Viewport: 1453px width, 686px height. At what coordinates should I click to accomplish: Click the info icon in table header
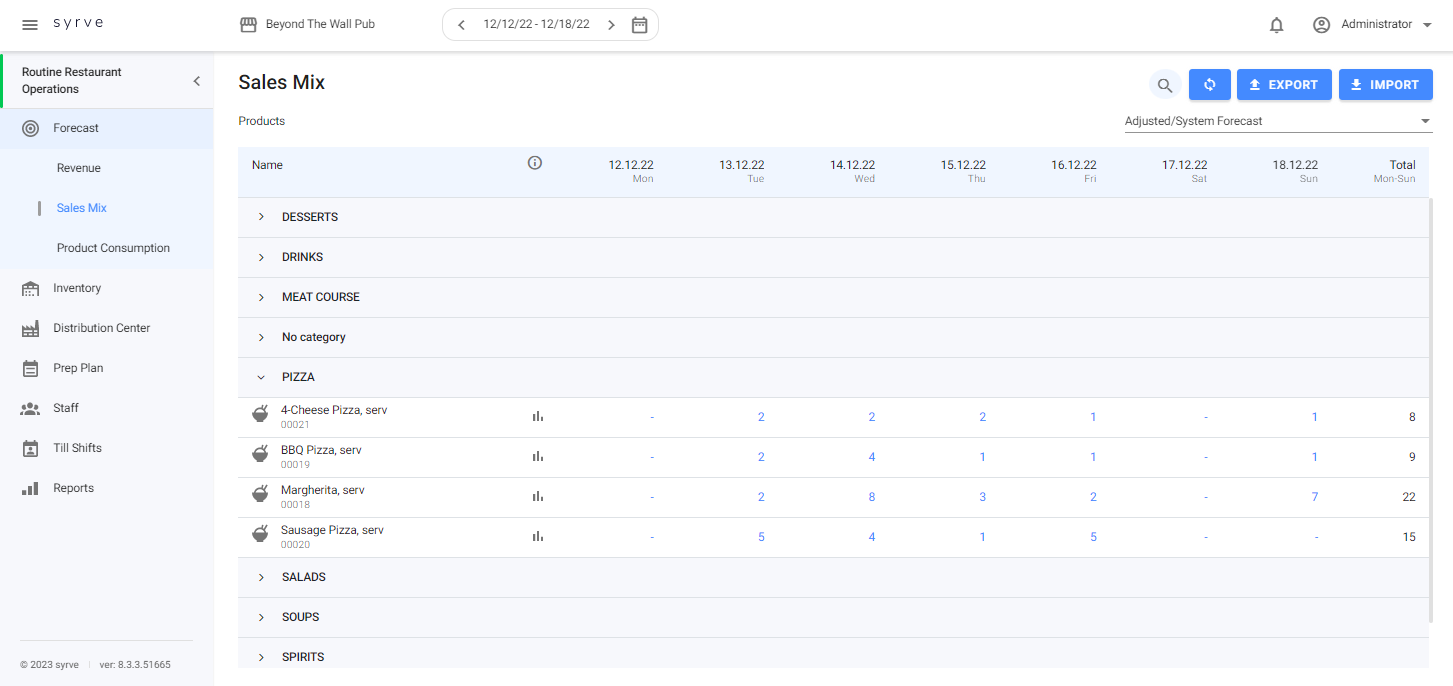[x=535, y=163]
